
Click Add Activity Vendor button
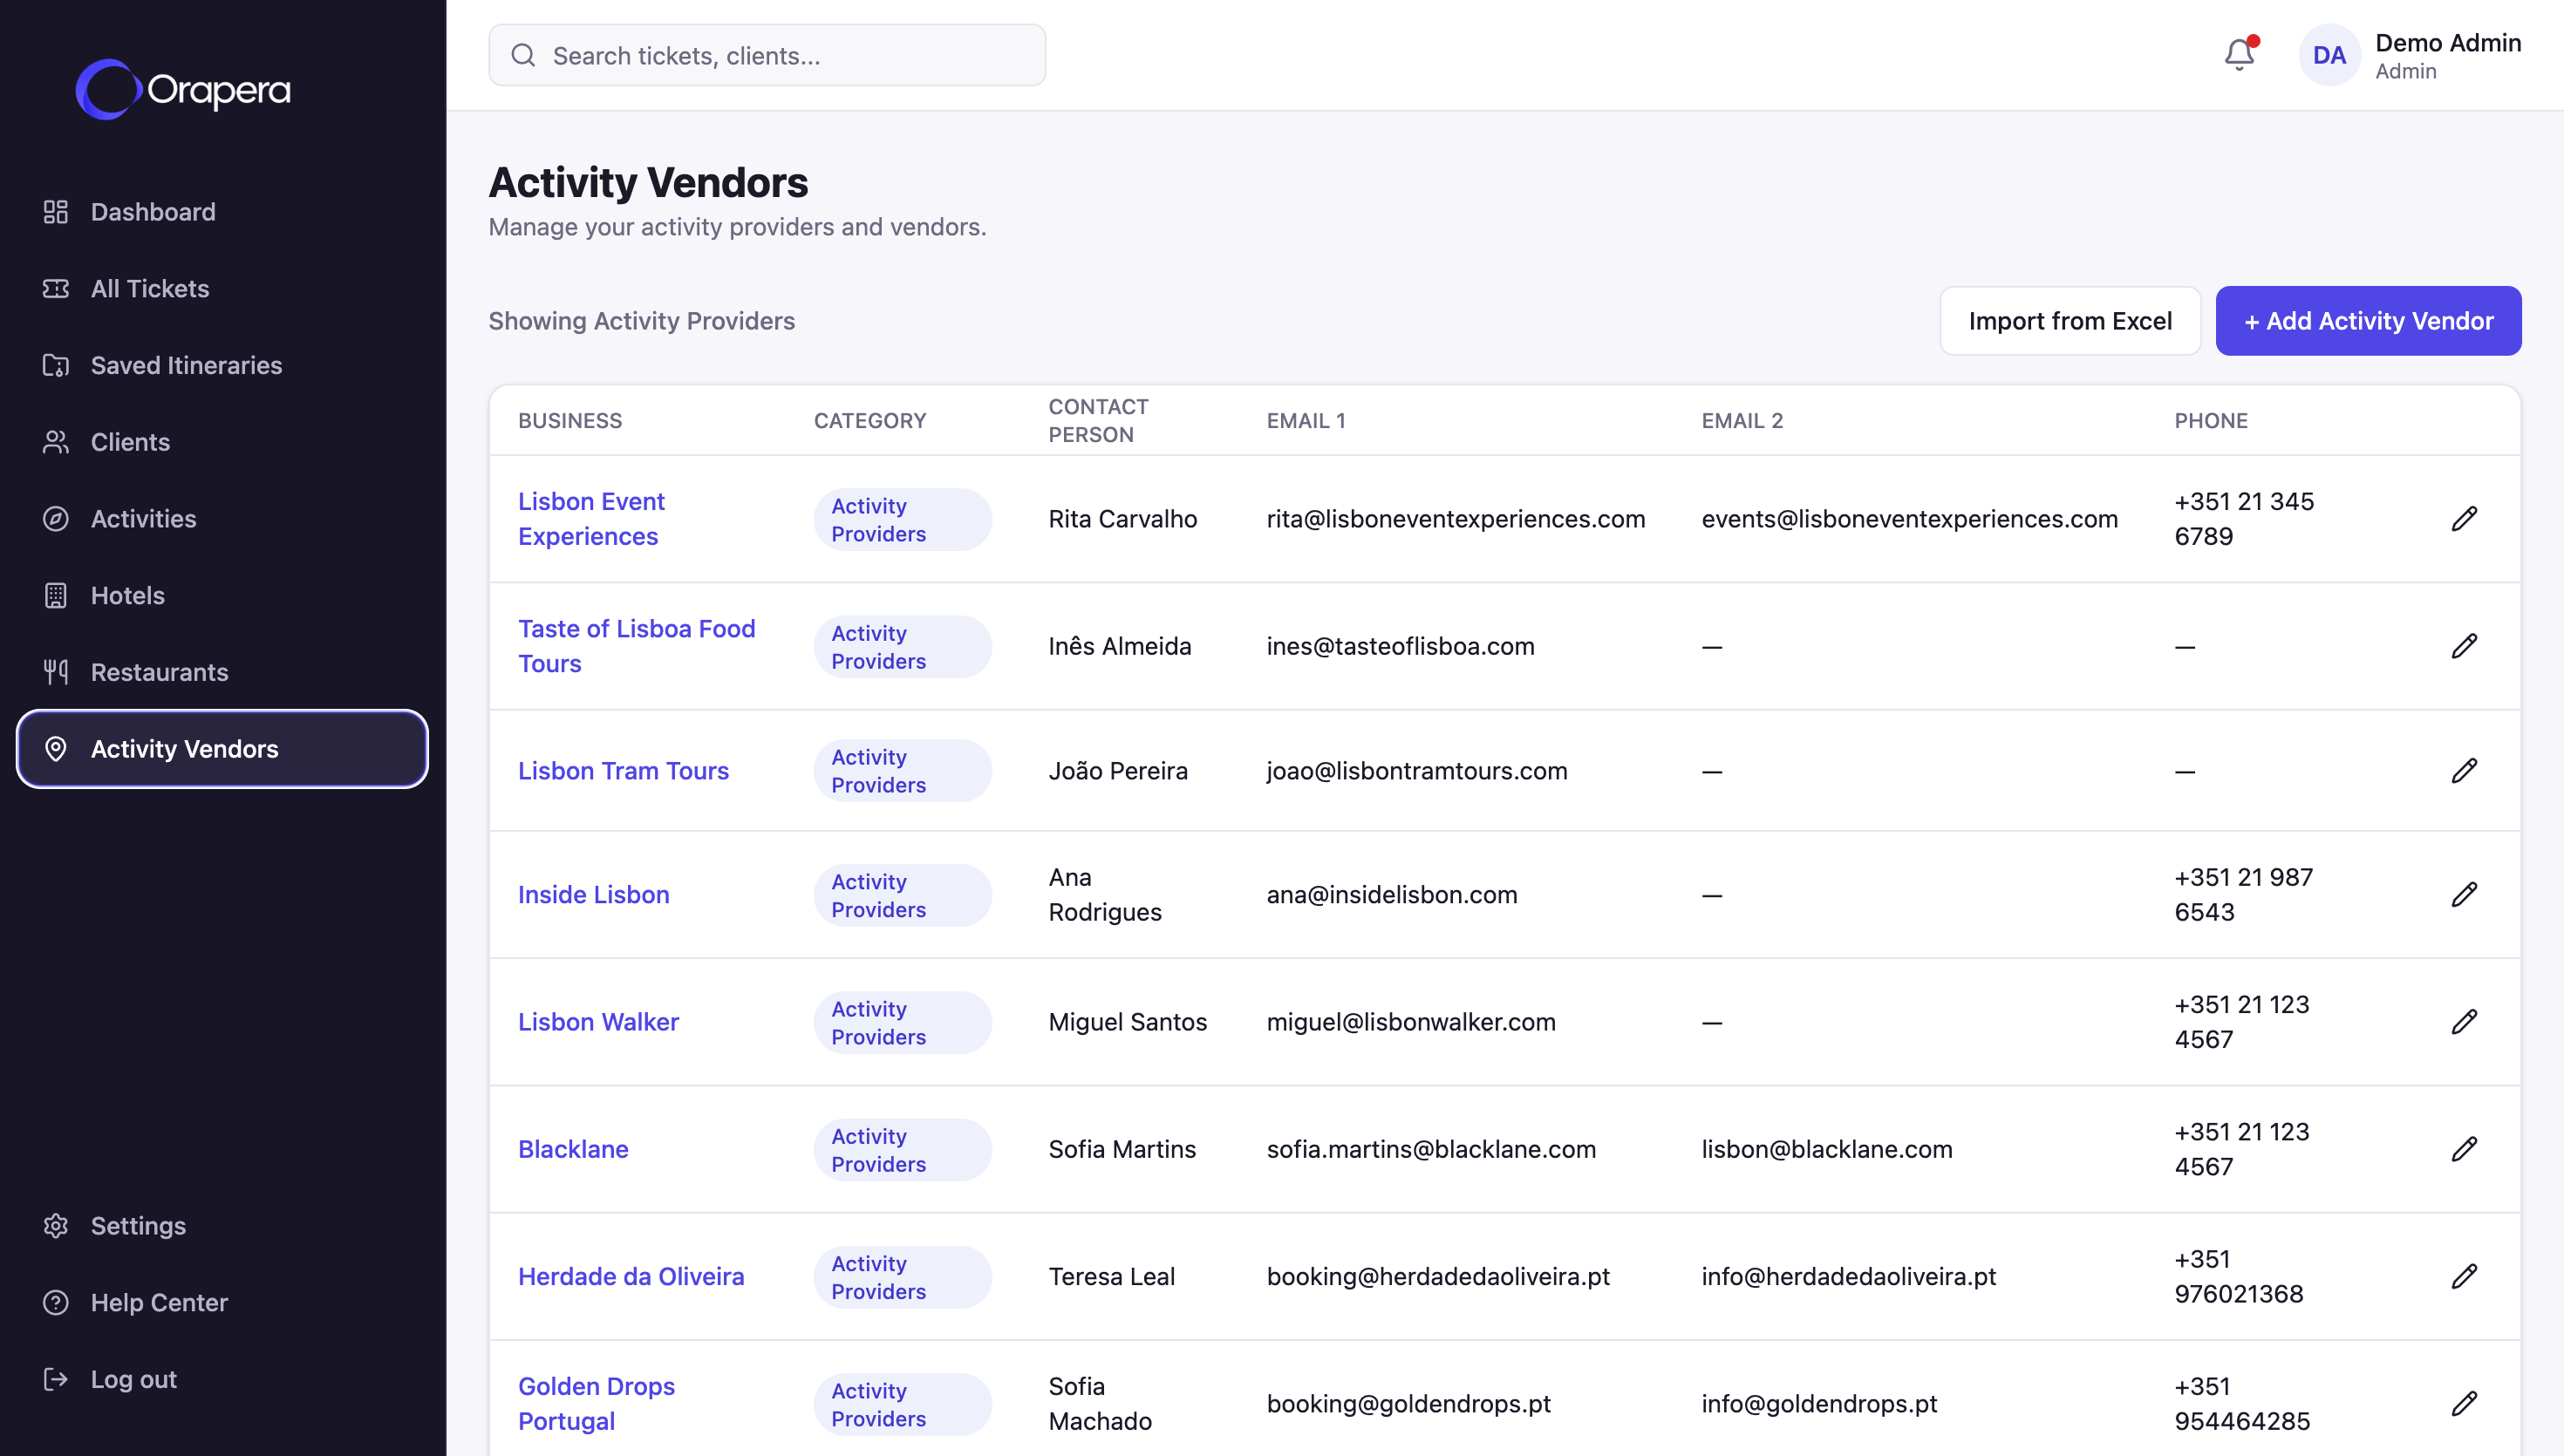tap(2368, 321)
